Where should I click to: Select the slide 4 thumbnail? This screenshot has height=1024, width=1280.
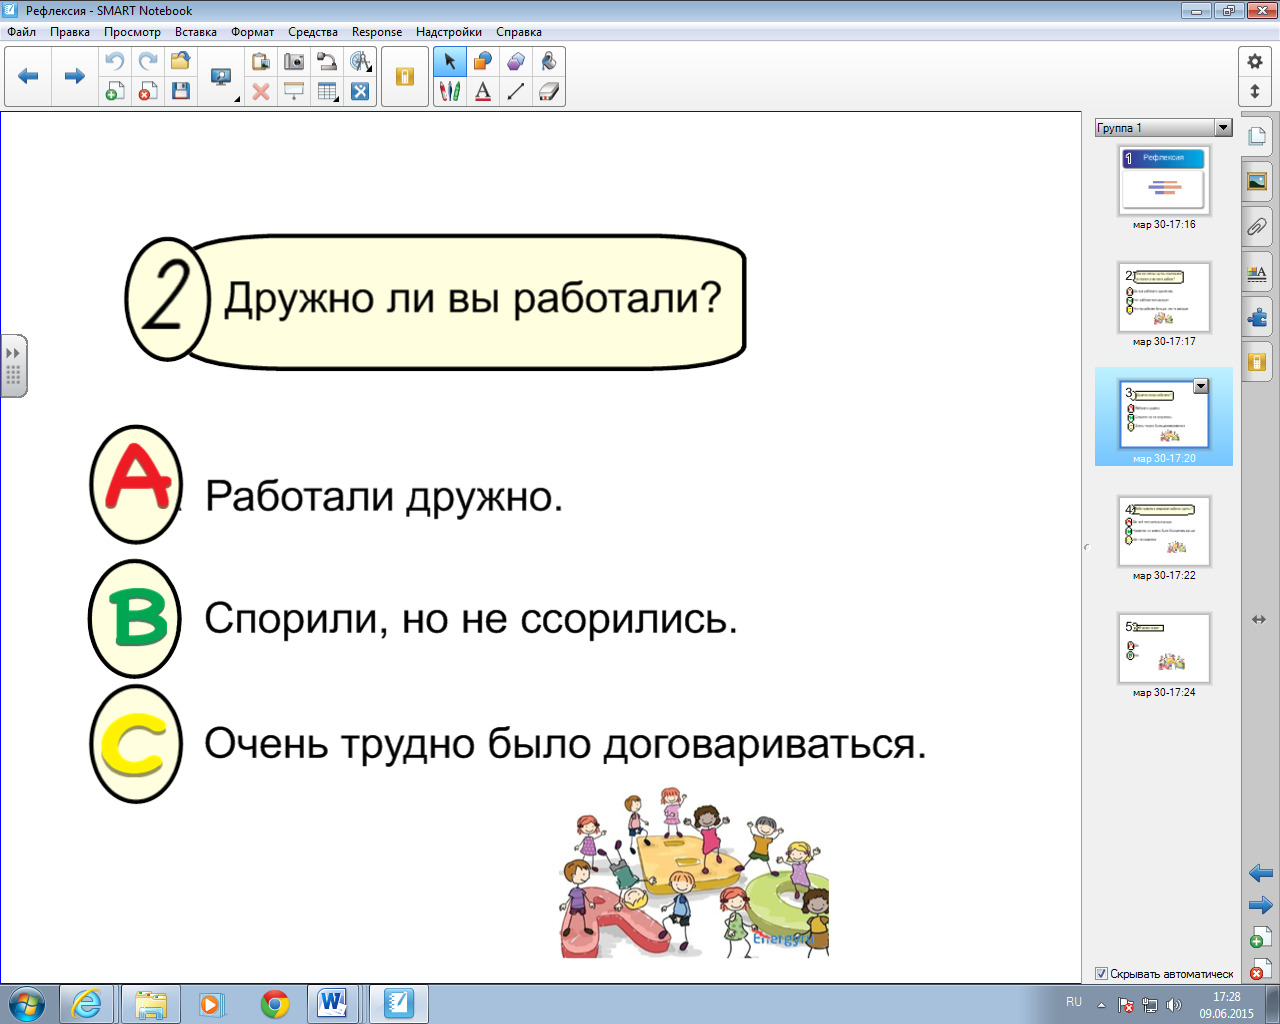[x=1164, y=531]
